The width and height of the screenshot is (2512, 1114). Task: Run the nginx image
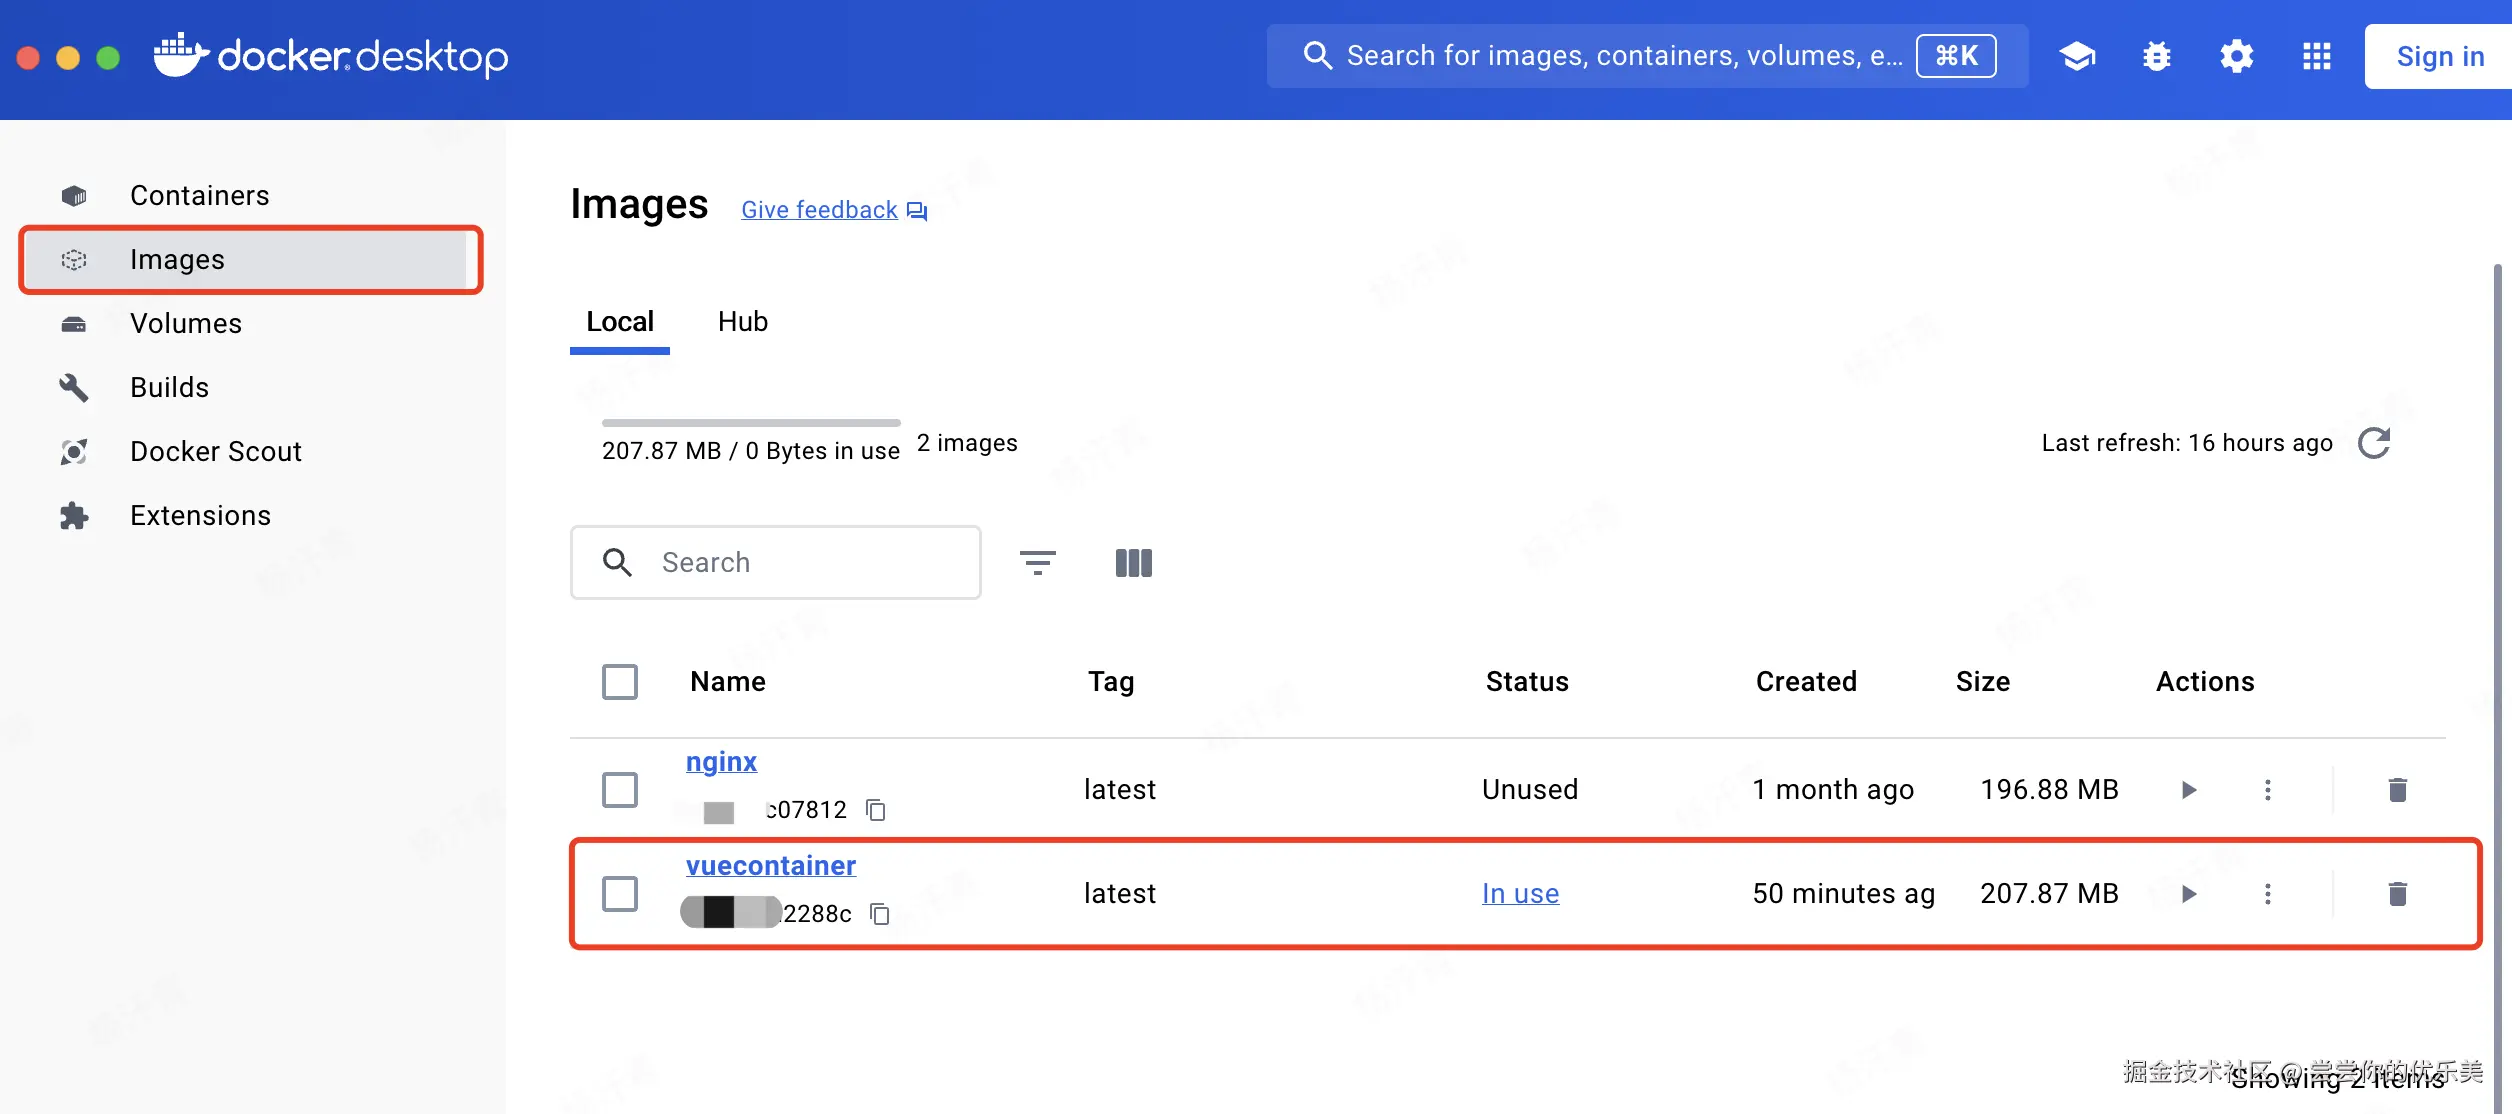(2188, 790)
